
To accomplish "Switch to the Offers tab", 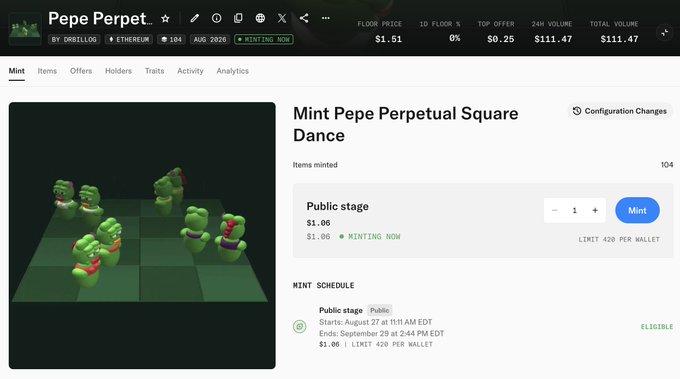I will [x=81, y=71].
